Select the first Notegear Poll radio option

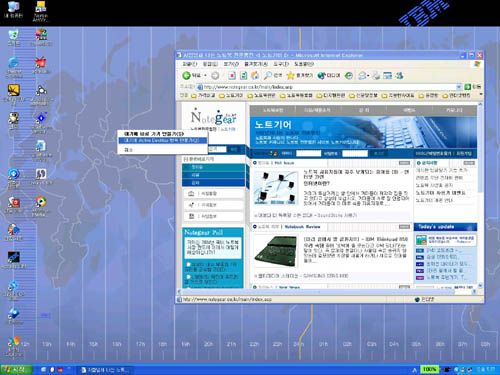(188, 265)
